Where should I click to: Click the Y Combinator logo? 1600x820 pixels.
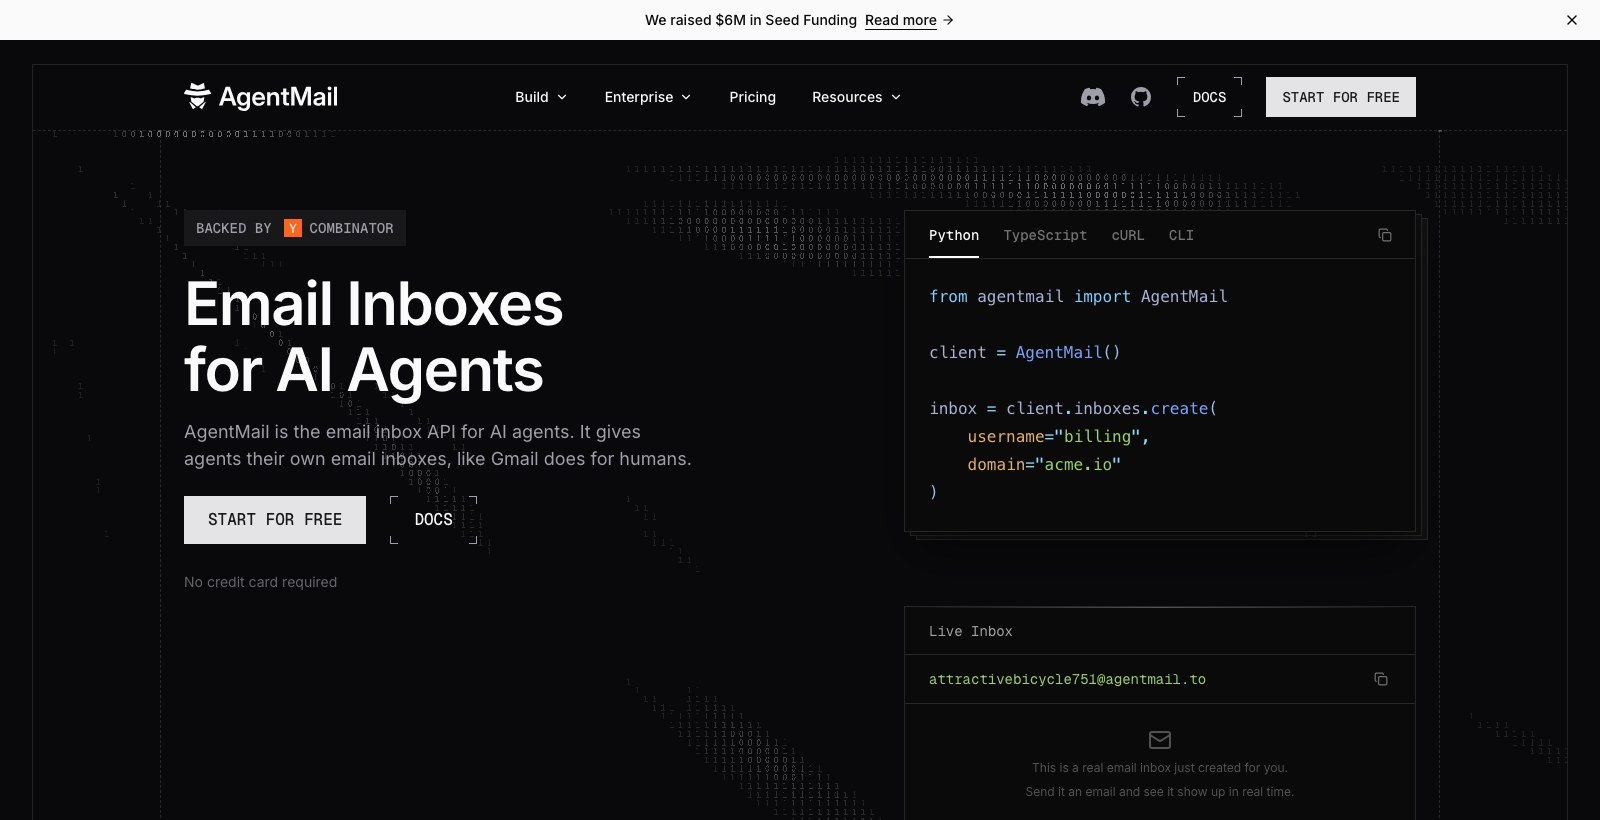click(293, 228)
